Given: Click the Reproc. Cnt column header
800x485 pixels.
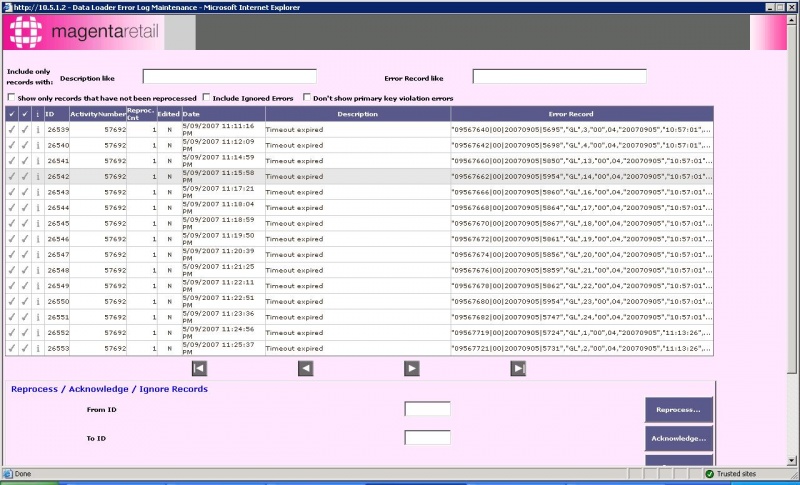Looking at the screenshot, I should click(141, 114).
